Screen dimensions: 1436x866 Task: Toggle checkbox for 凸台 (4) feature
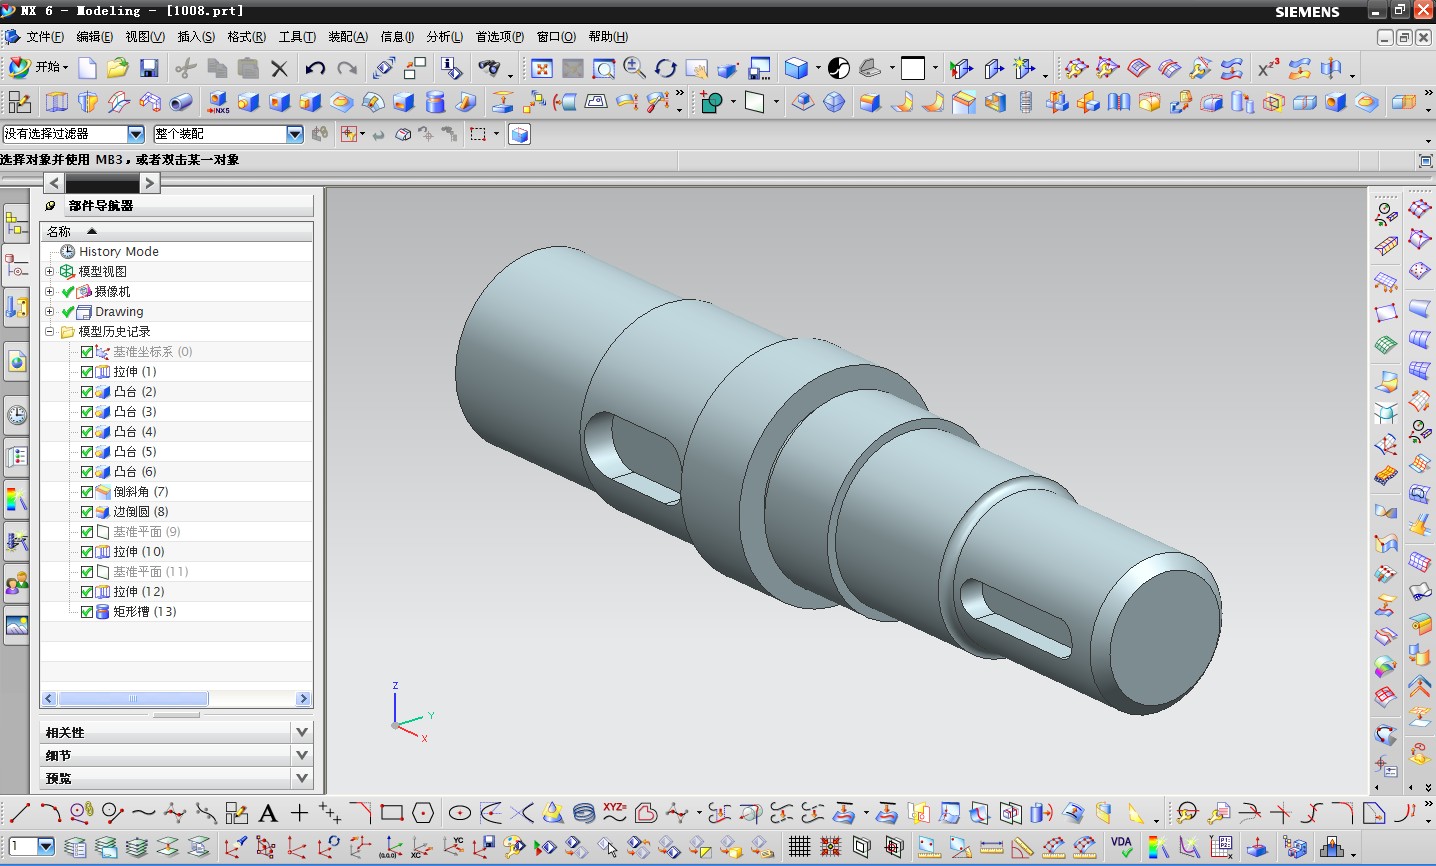(87, 432)
